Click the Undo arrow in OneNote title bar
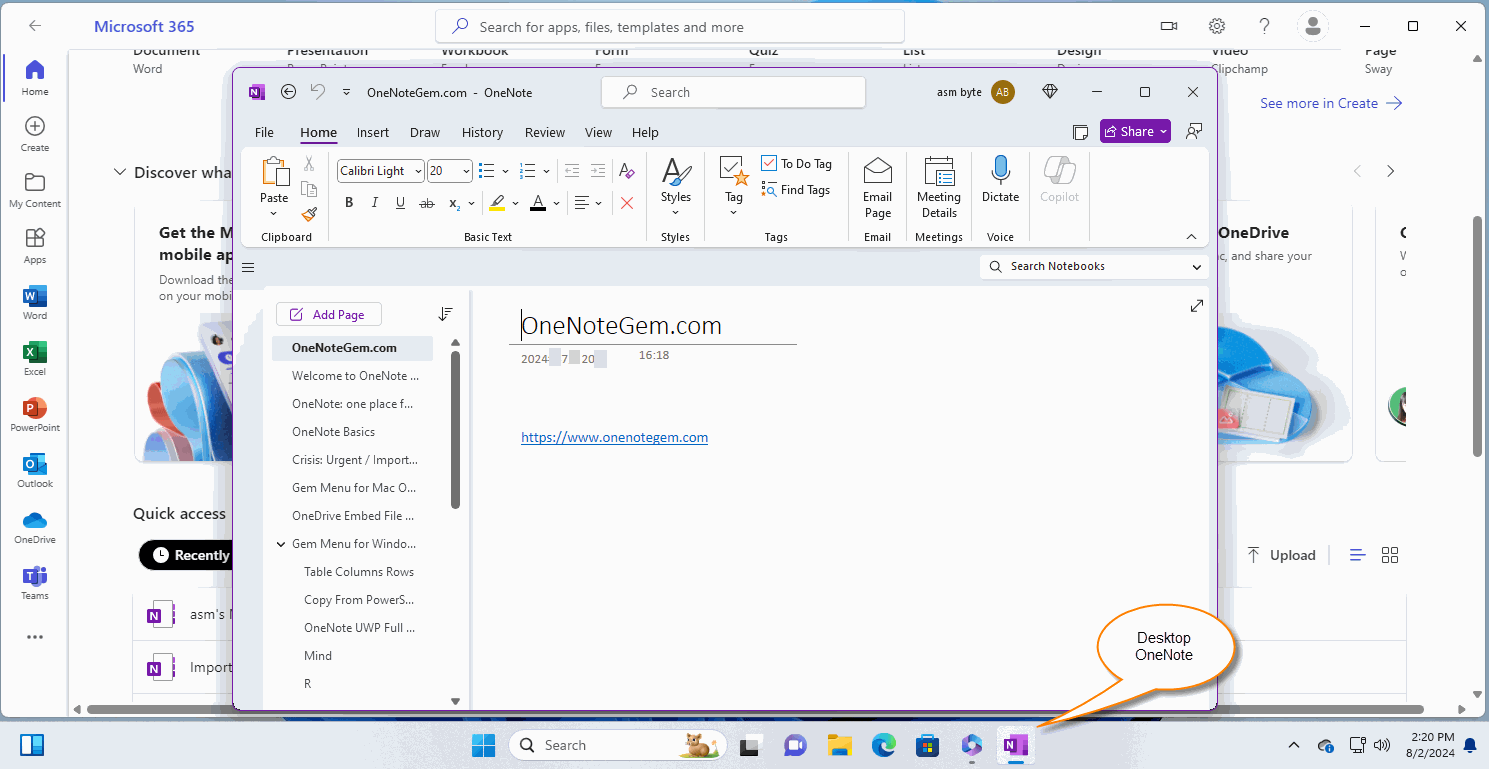1489x769 pixels. [x=318, y=92]
